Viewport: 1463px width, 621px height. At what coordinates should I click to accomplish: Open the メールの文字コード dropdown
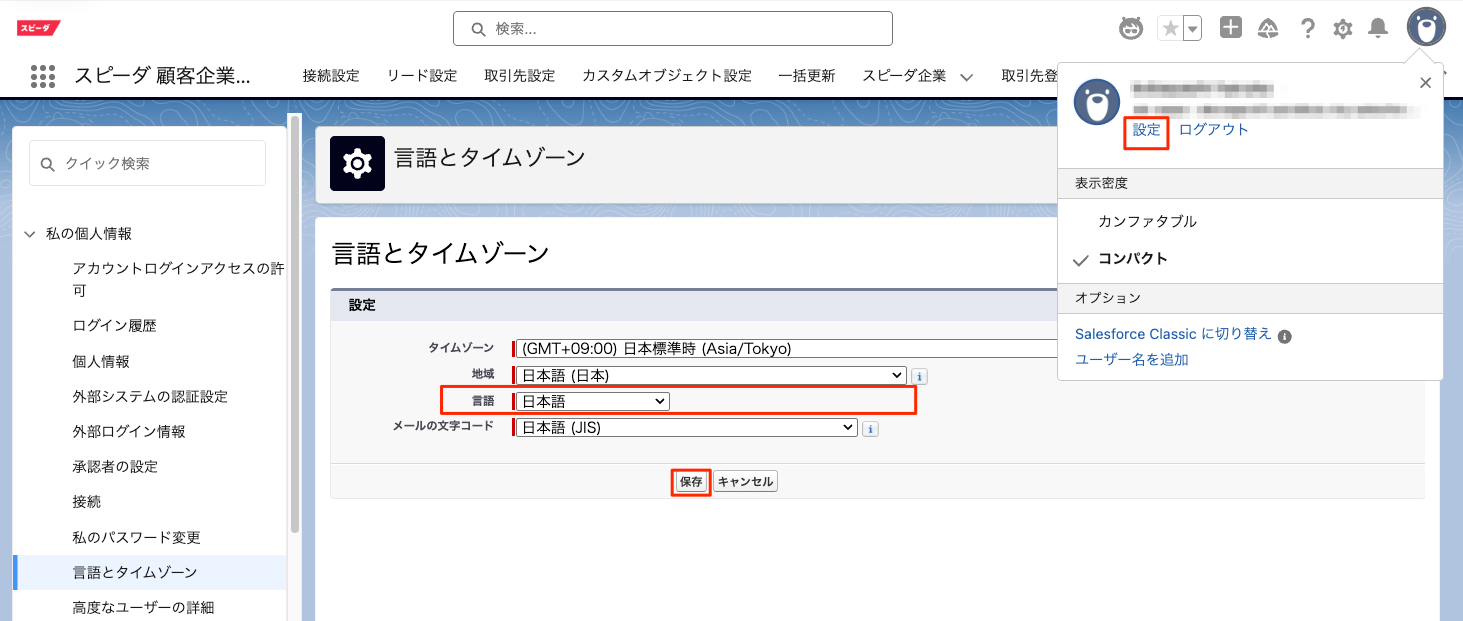[686, 427]
